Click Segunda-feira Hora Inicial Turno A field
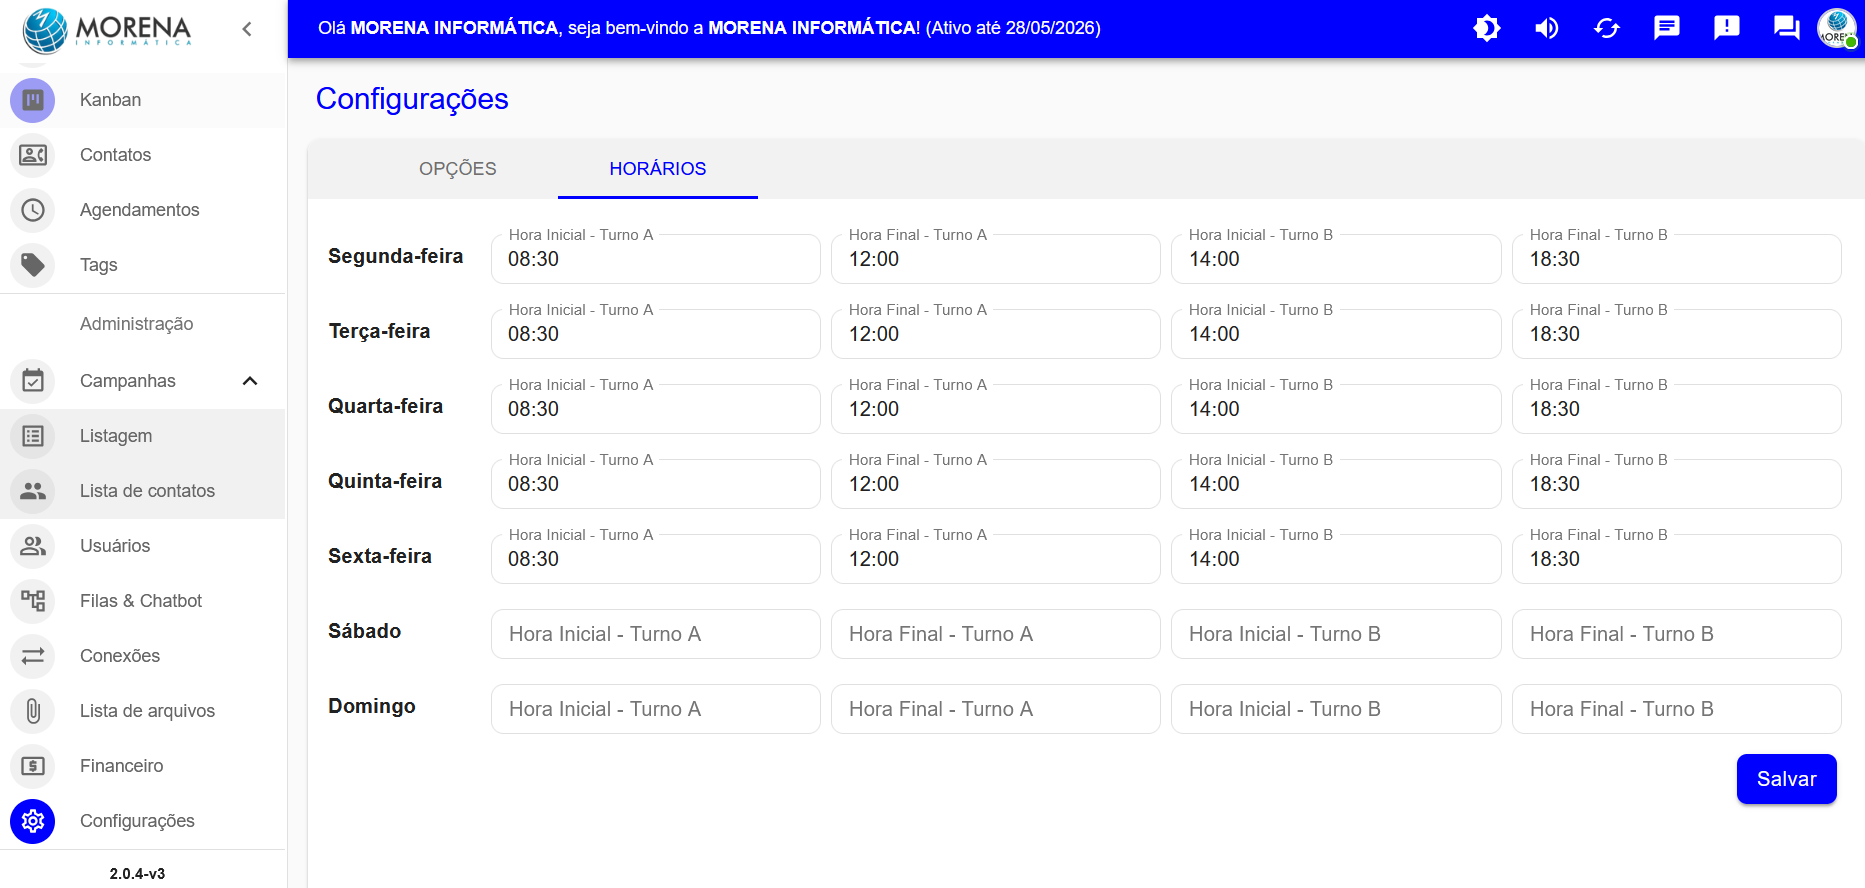This screenshot has width=1865, height=888. tap(655, 259)
